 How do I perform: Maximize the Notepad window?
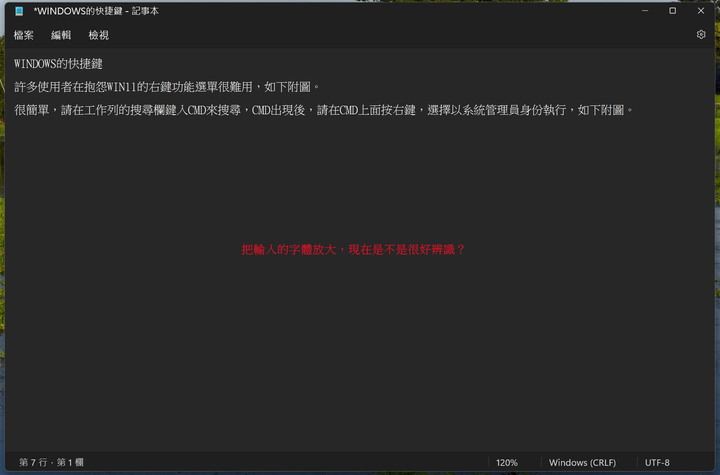672,11
